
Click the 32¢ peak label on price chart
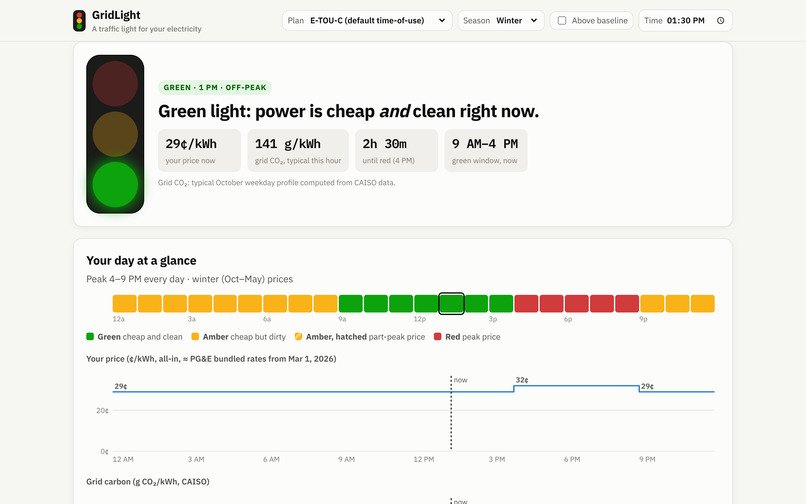coord(522,380)
